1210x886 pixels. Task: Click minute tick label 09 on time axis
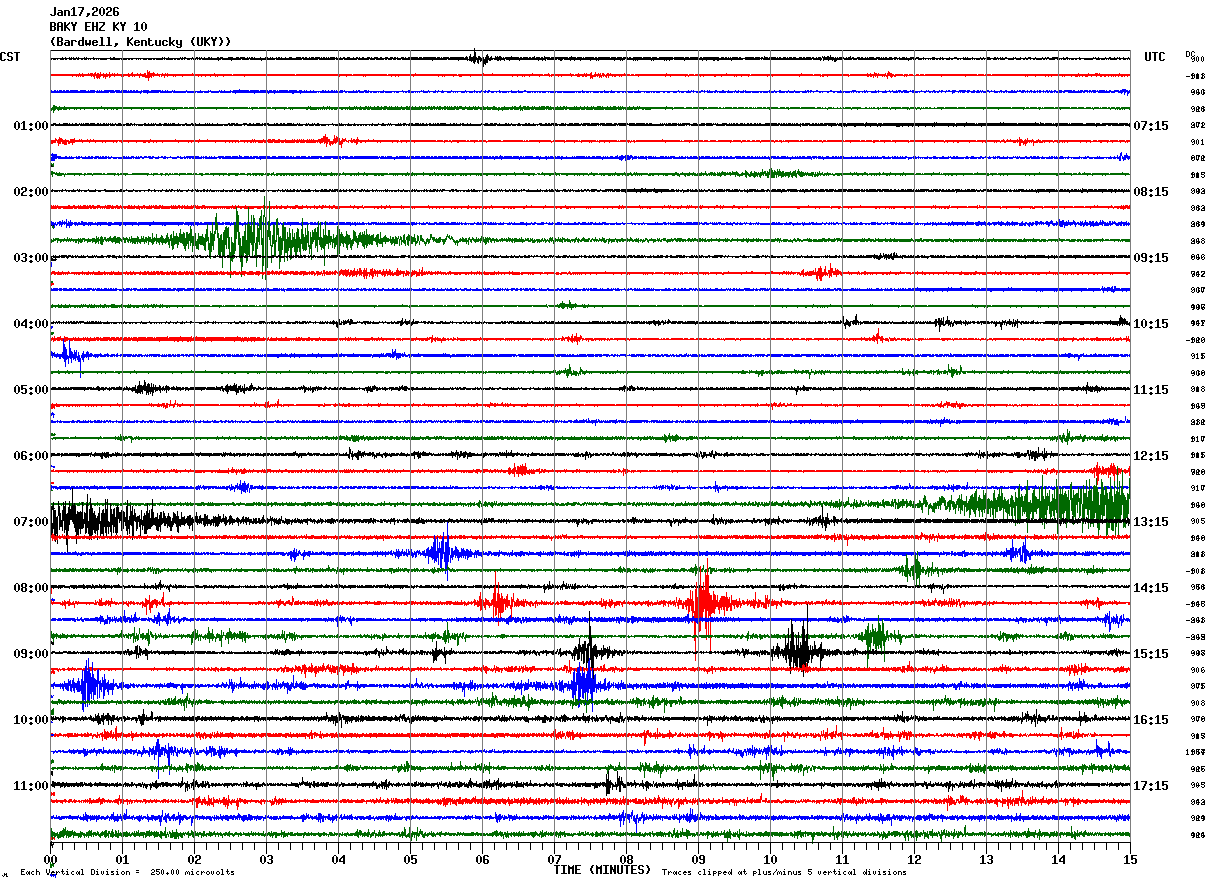(x=698, y=860)
